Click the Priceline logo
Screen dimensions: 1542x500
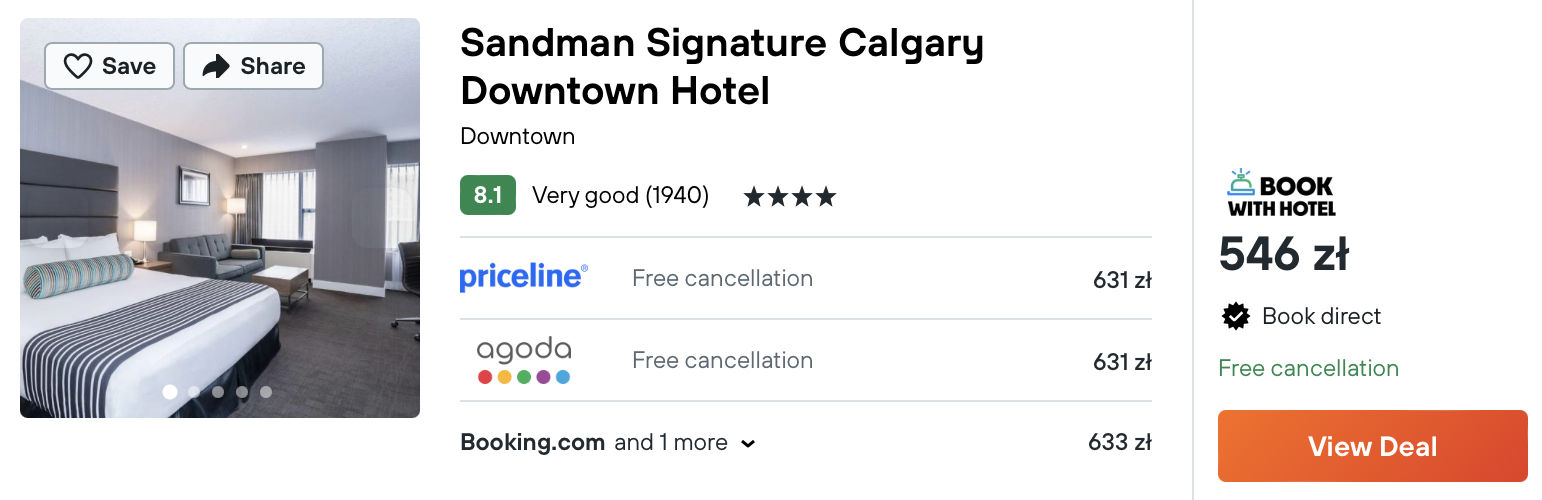point(524,277)
